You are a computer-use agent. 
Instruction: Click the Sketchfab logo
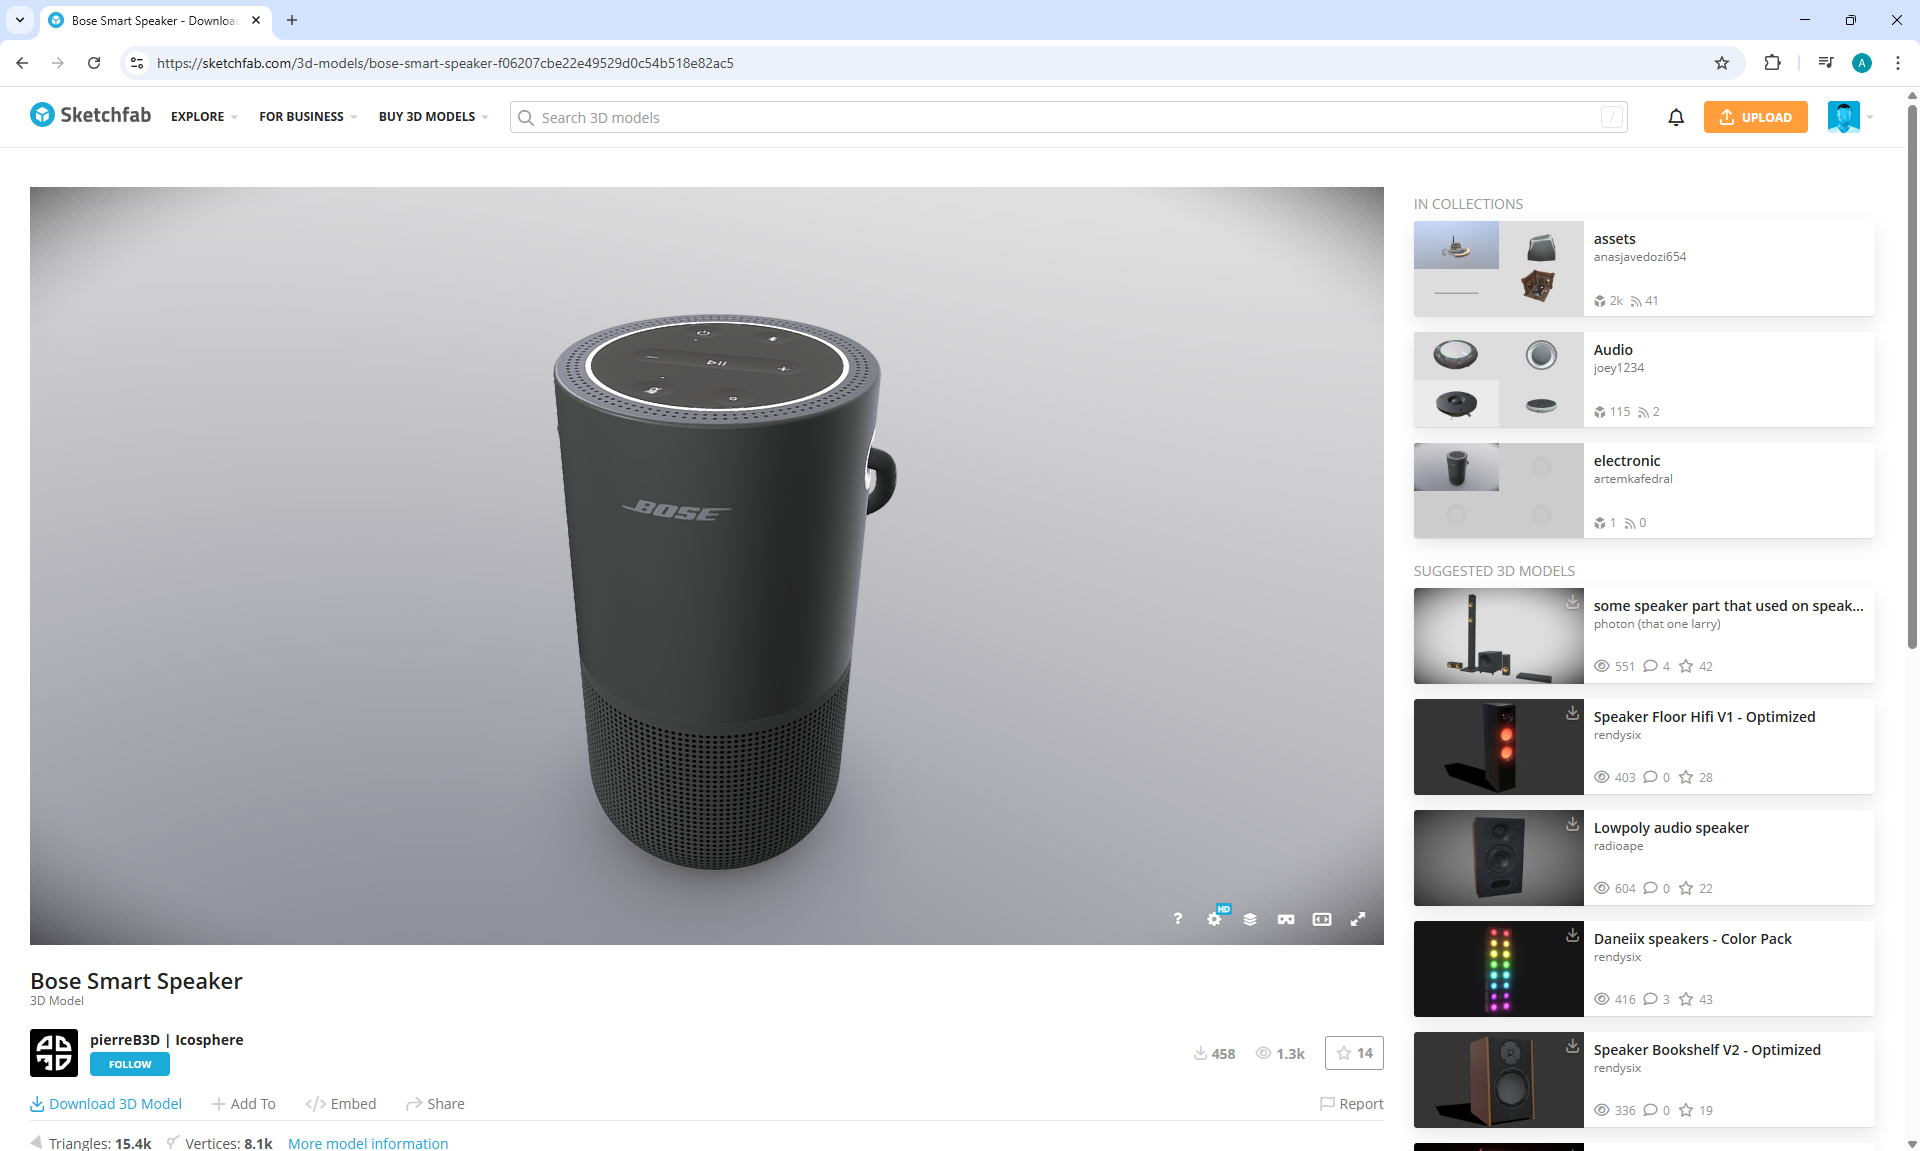[x=90, y=115]
